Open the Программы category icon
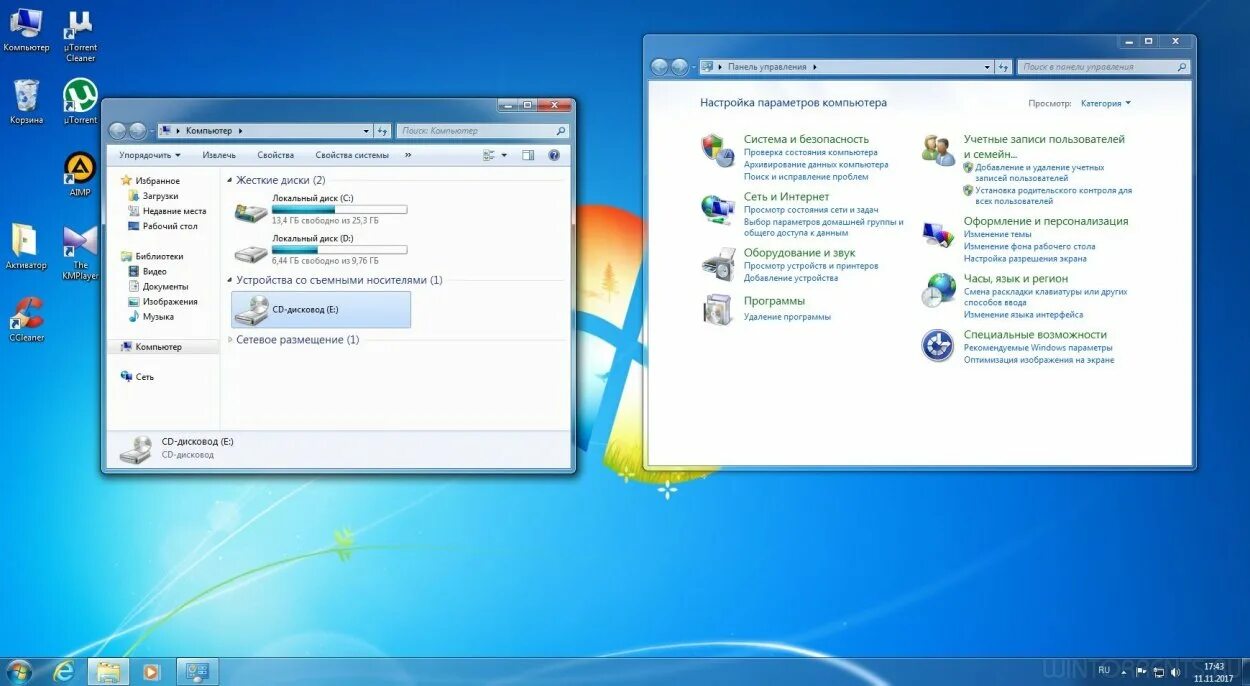 [x=718, y=310]
